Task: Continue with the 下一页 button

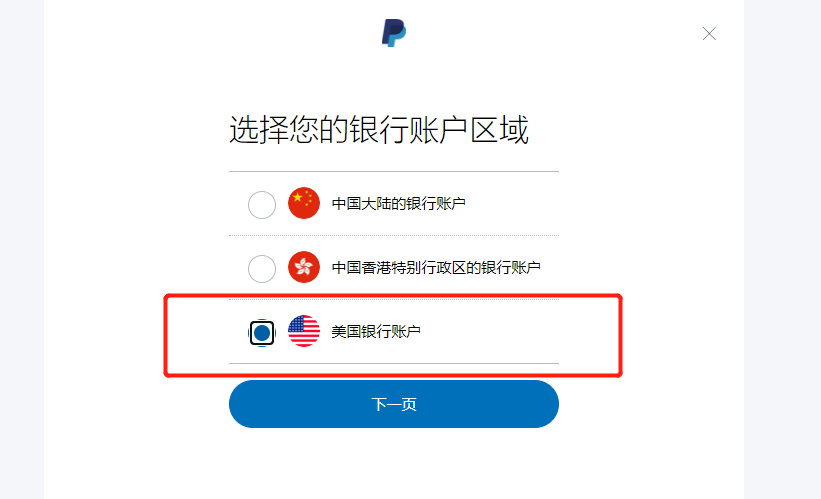Action: pyautogui.click(x=394, y=404)
